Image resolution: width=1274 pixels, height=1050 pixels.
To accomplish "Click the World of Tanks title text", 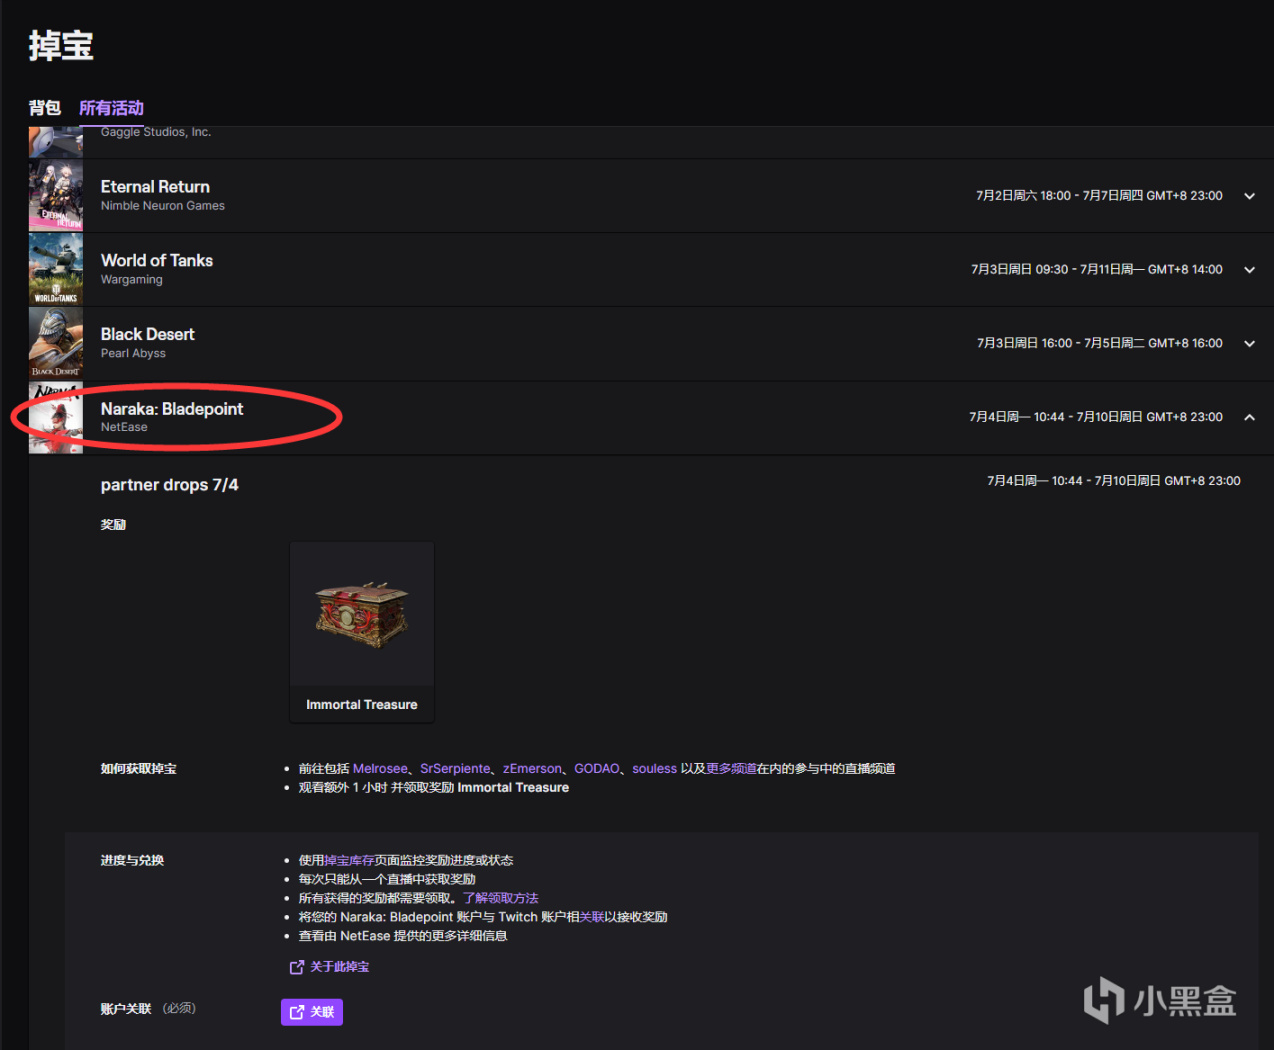I will tap(157, 261).
